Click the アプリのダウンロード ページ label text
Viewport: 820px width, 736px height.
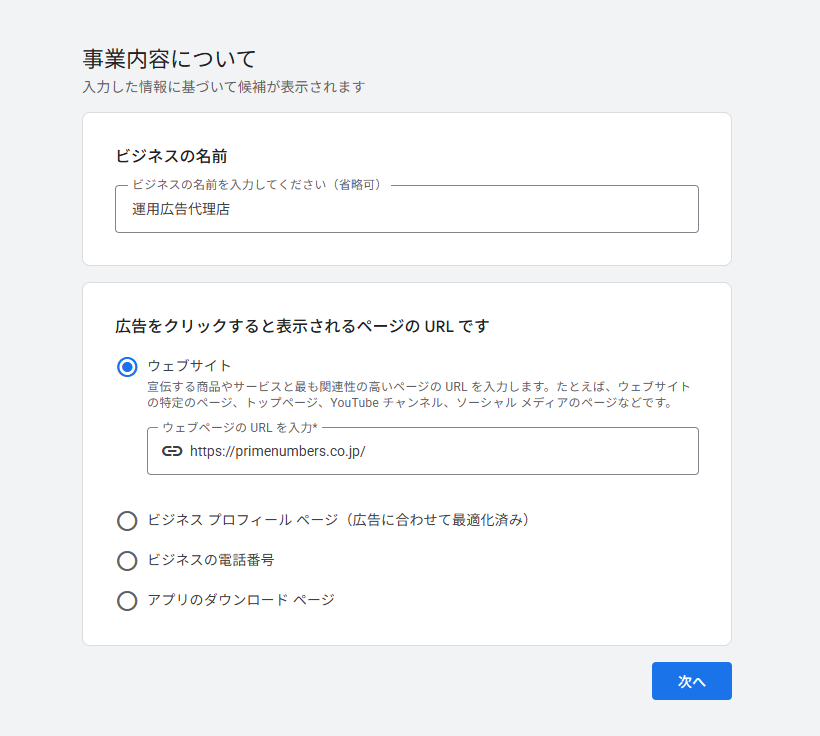(240, 600)
